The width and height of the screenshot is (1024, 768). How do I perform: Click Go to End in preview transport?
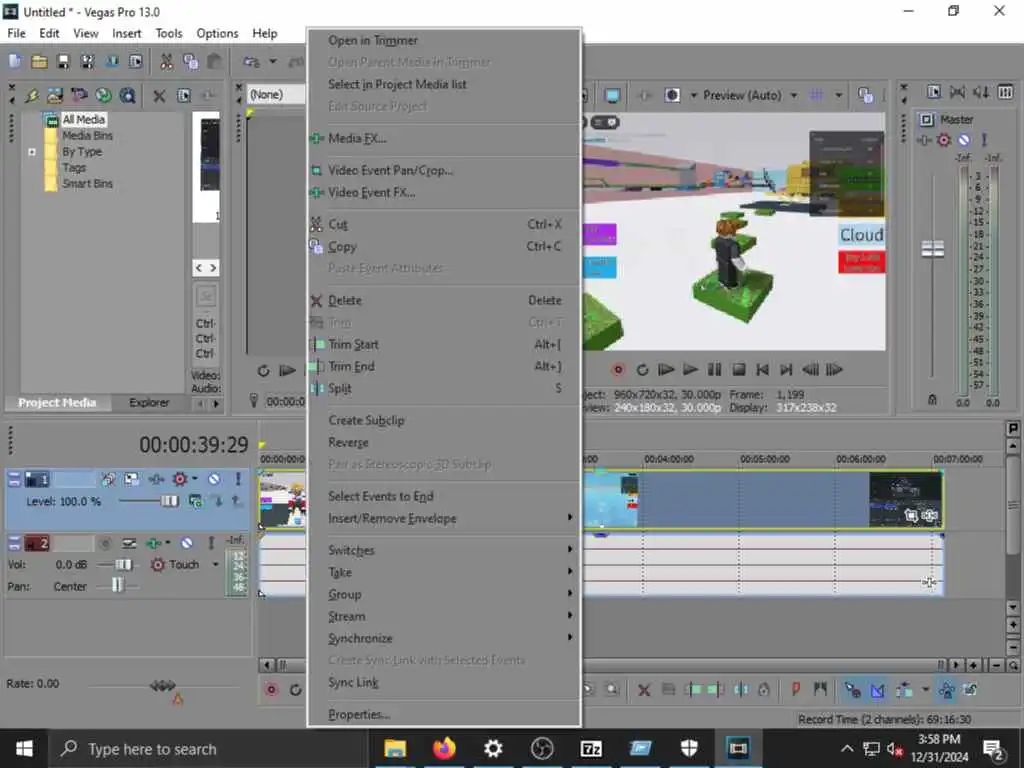pyautogui.click(x=786, y=370)
